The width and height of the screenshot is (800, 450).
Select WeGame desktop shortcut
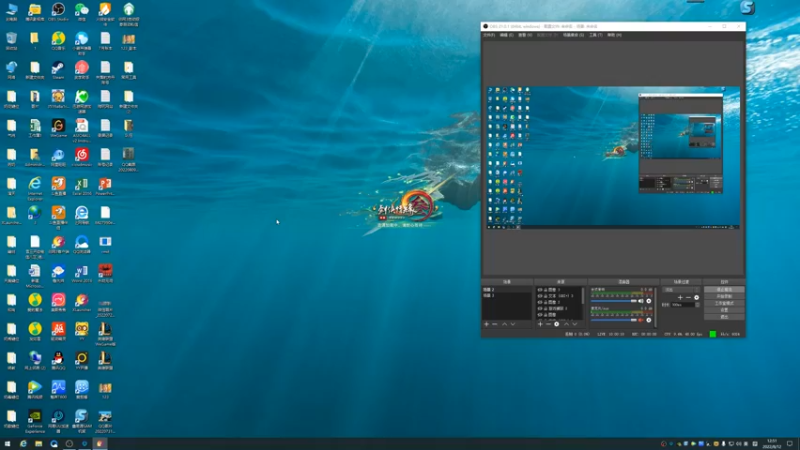pyautogui.click(x=58, y=128)
